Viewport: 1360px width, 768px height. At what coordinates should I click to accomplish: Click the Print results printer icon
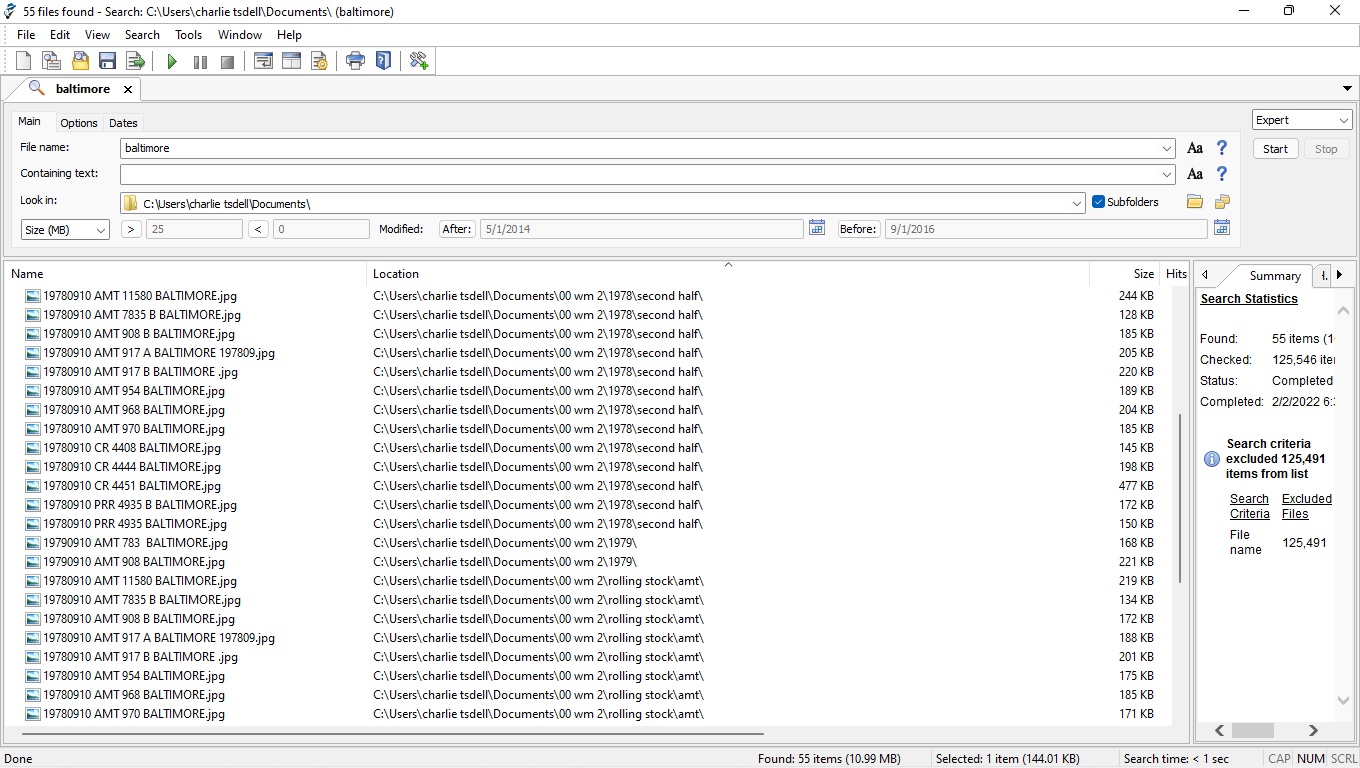(x=355, y=62)
